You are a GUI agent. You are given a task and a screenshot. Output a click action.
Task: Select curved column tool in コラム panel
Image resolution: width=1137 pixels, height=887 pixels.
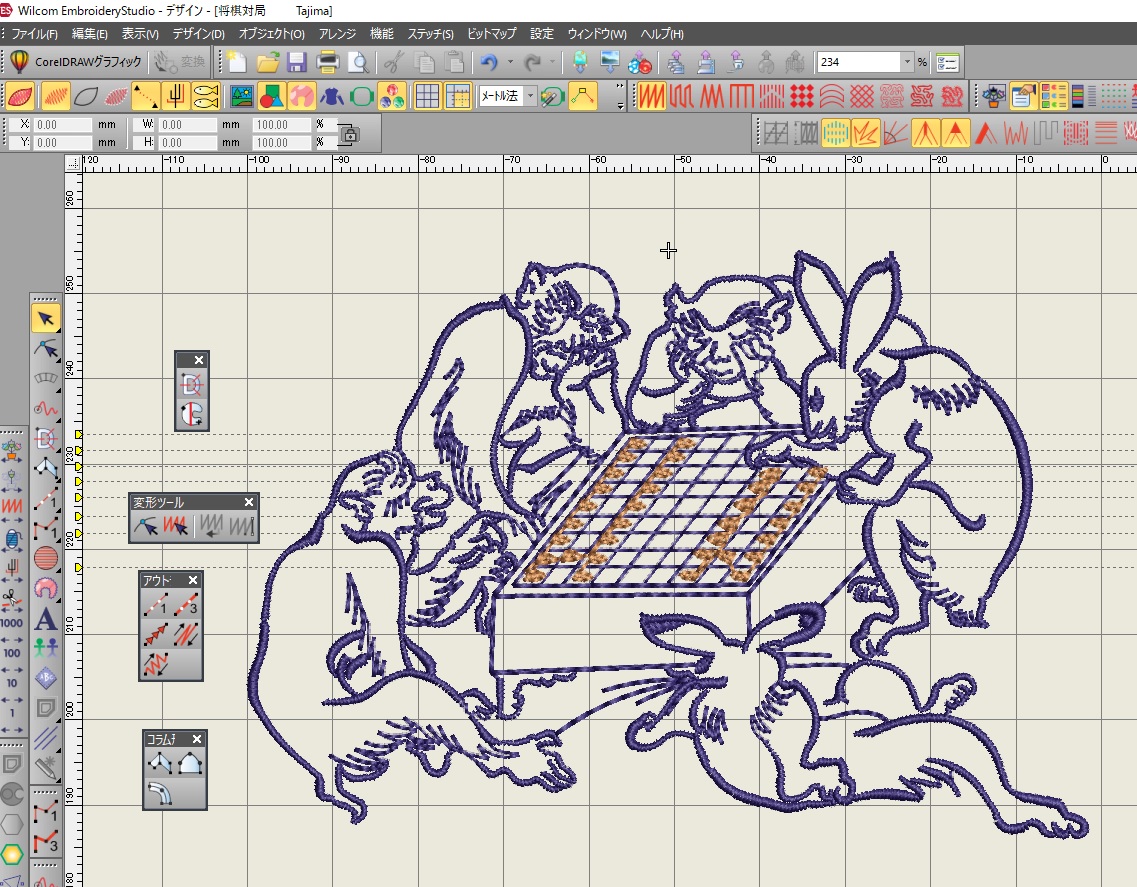pos(160,792)
